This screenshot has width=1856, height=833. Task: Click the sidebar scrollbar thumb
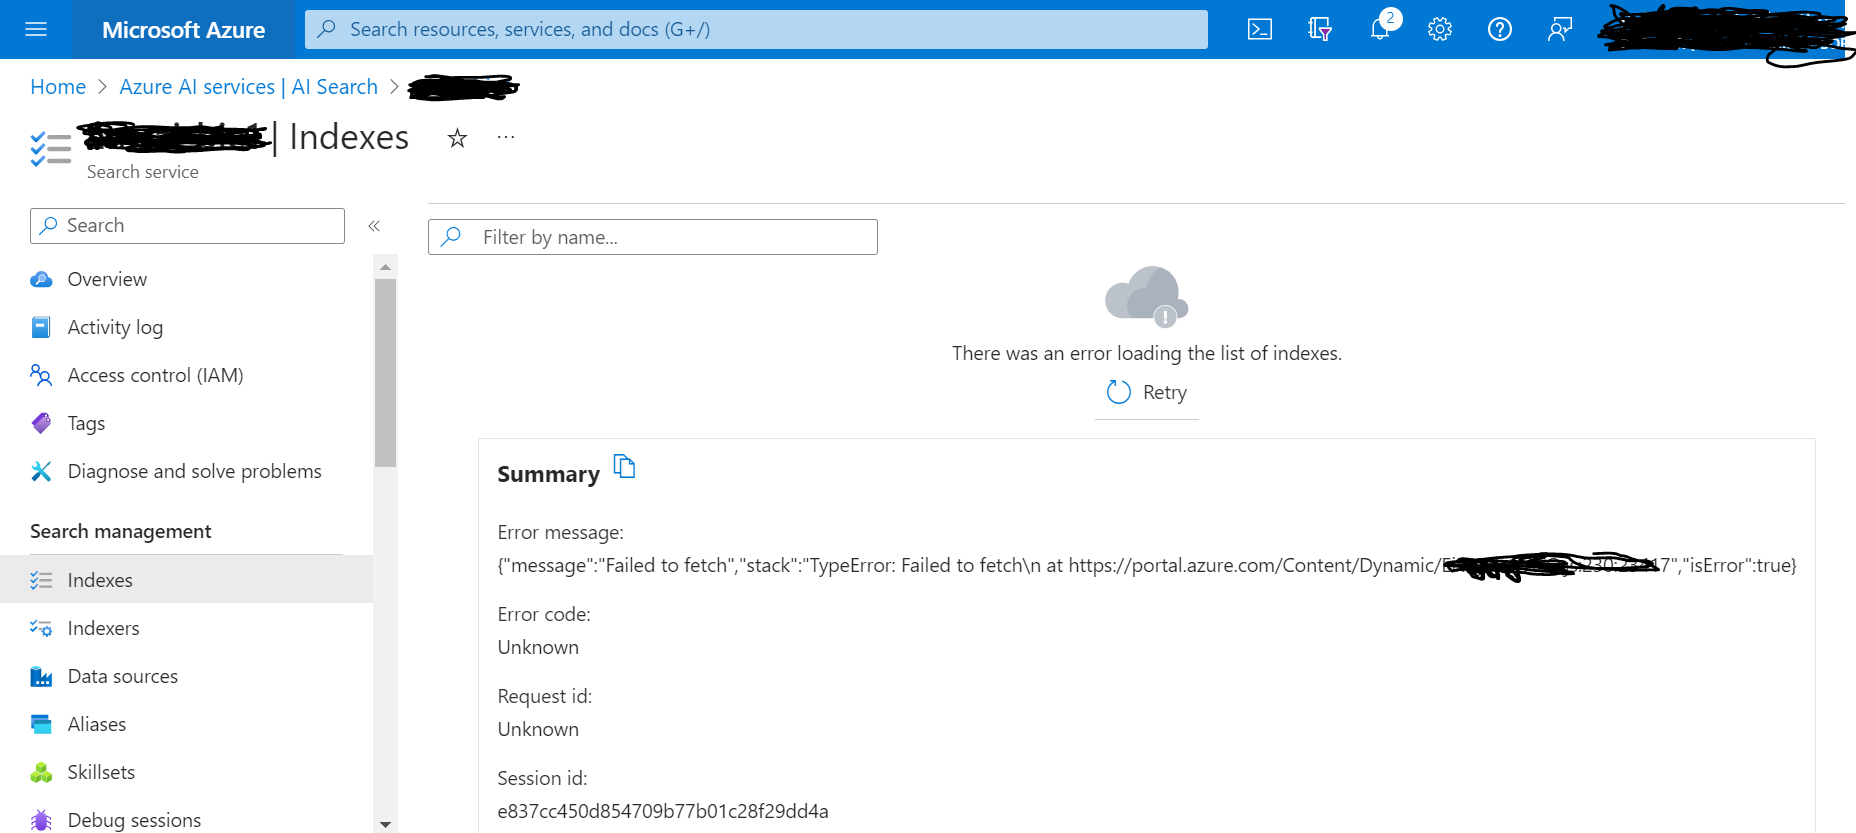click(x=385, y=373)
